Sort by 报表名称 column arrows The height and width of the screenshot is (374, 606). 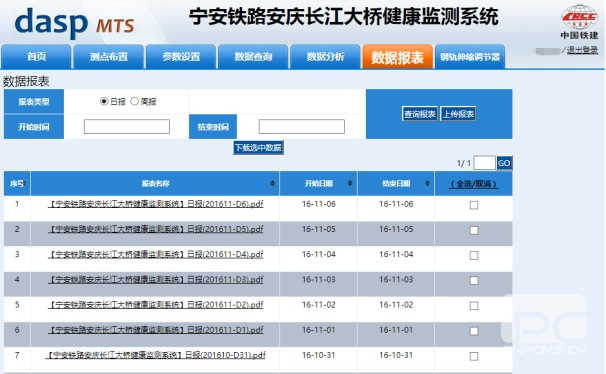(272, 183)
